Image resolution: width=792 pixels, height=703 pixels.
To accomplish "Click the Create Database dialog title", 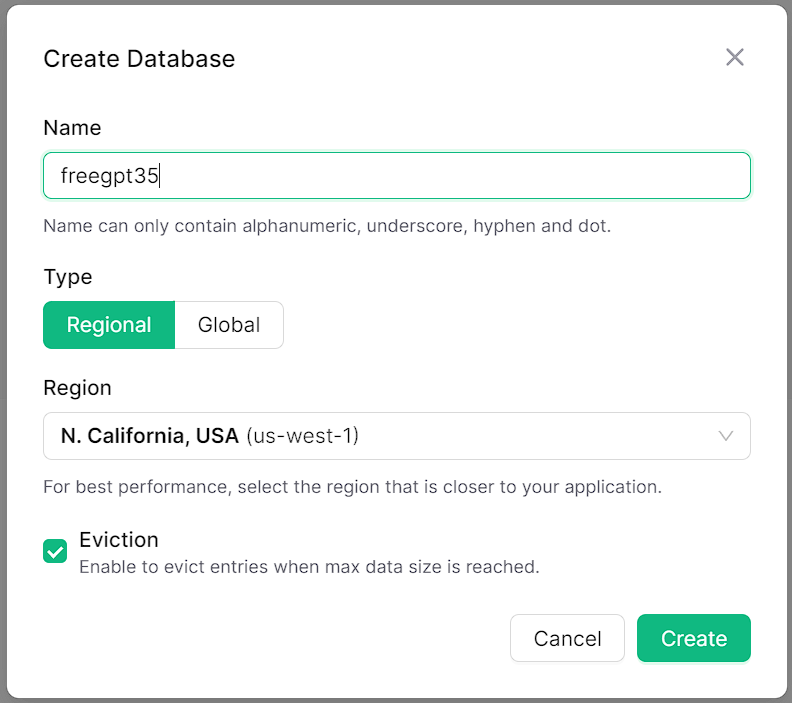I will (139, 59).
